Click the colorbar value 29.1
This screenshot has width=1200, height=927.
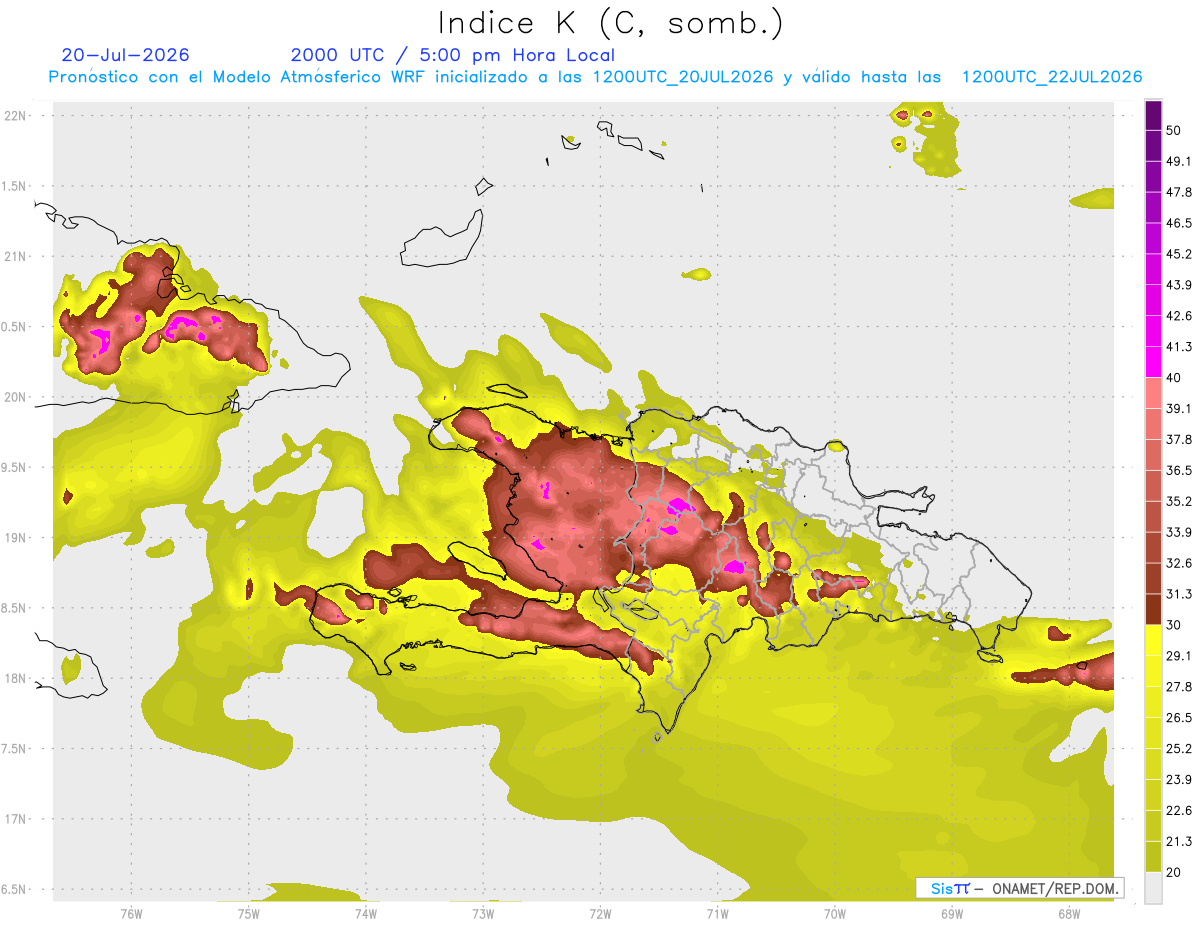coord(1180,656)
